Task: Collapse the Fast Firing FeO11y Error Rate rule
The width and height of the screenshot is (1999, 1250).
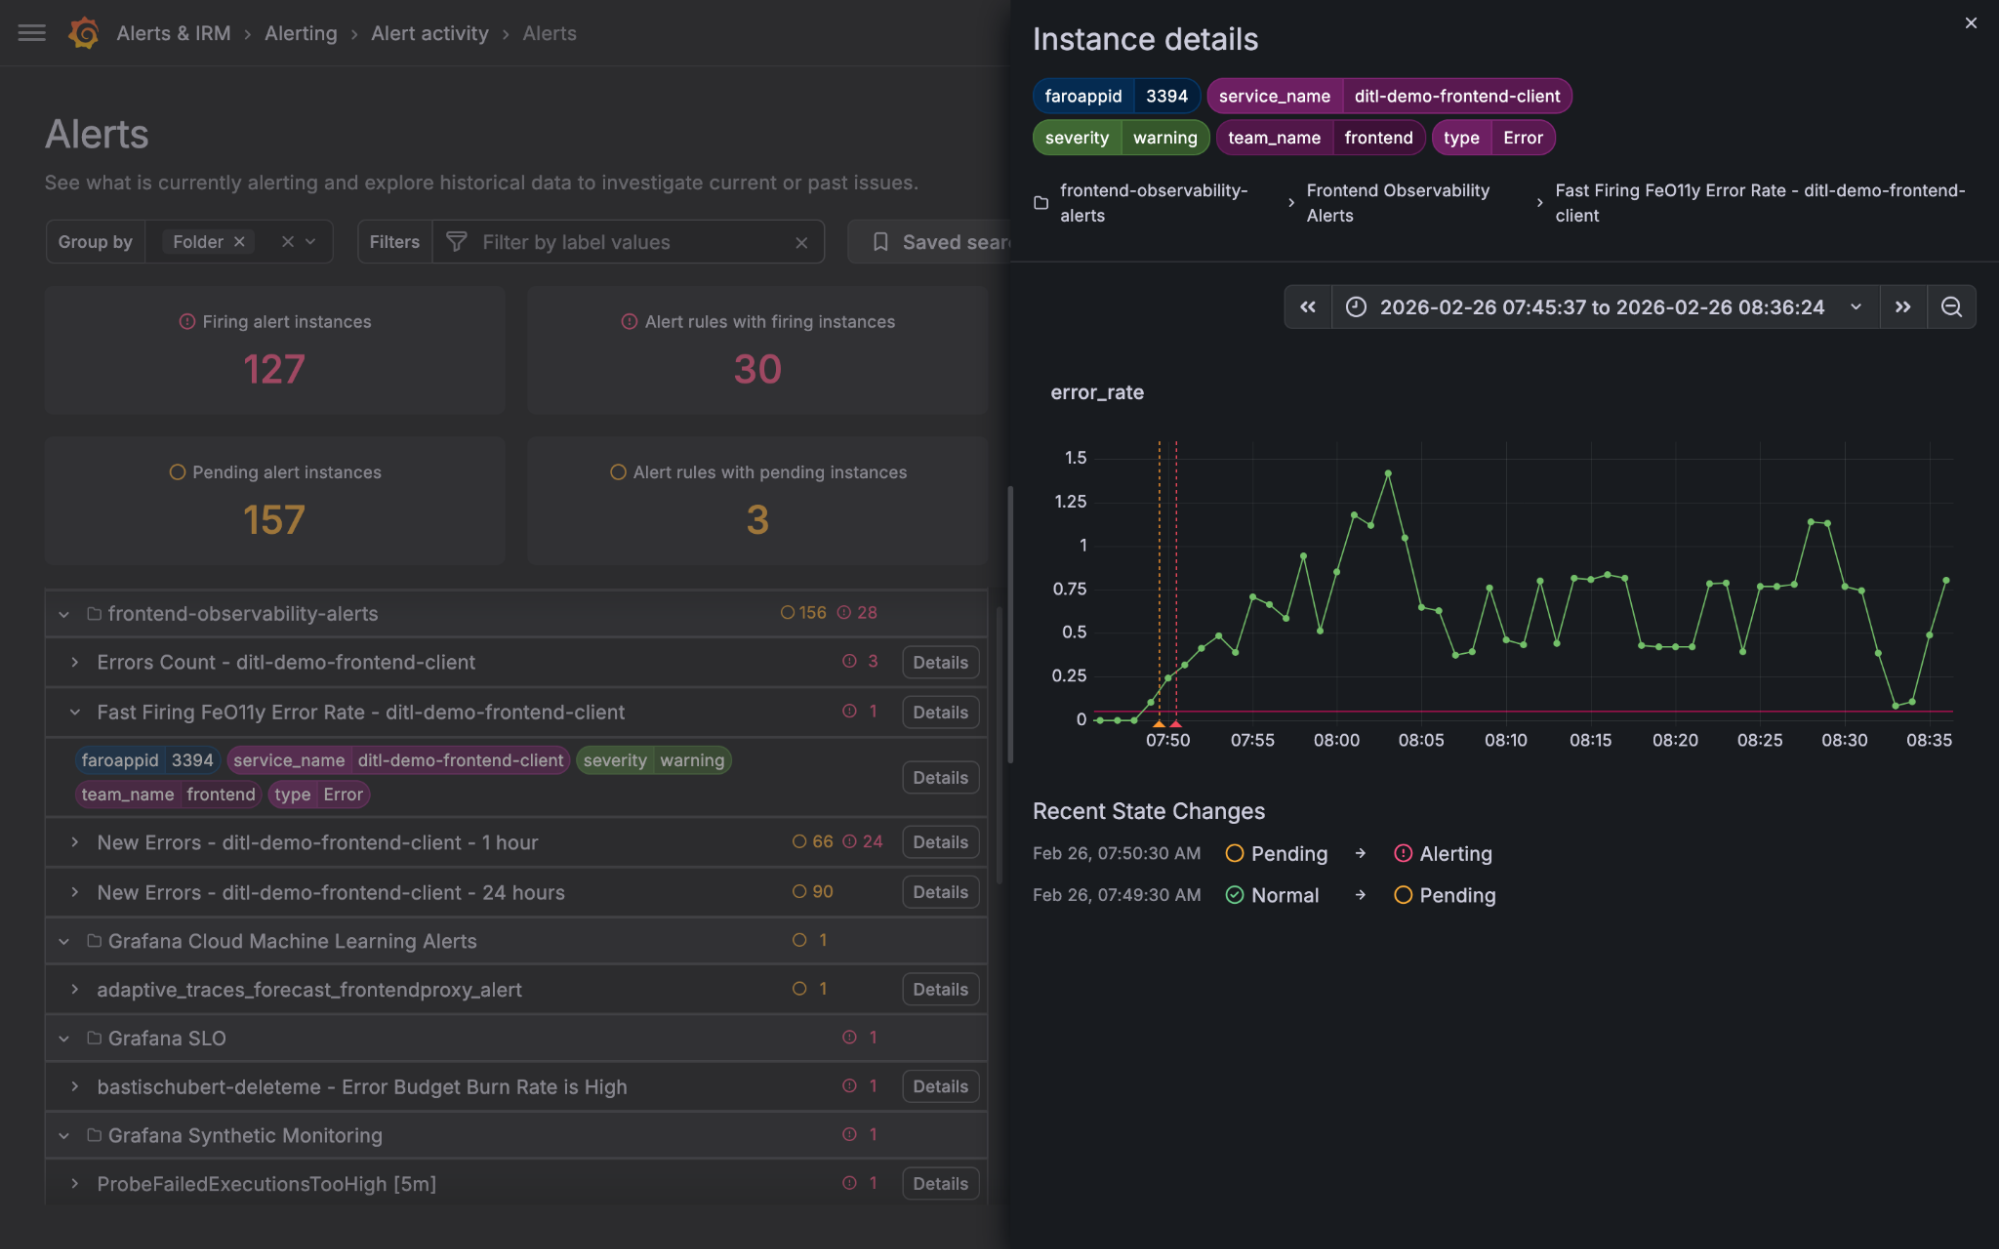Action: 73,712
